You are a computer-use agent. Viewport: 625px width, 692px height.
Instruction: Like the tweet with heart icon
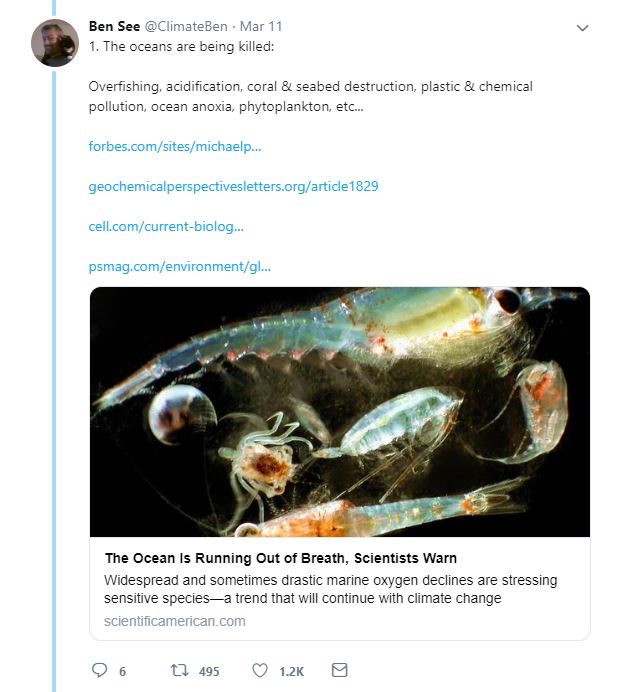click(261, 671)
